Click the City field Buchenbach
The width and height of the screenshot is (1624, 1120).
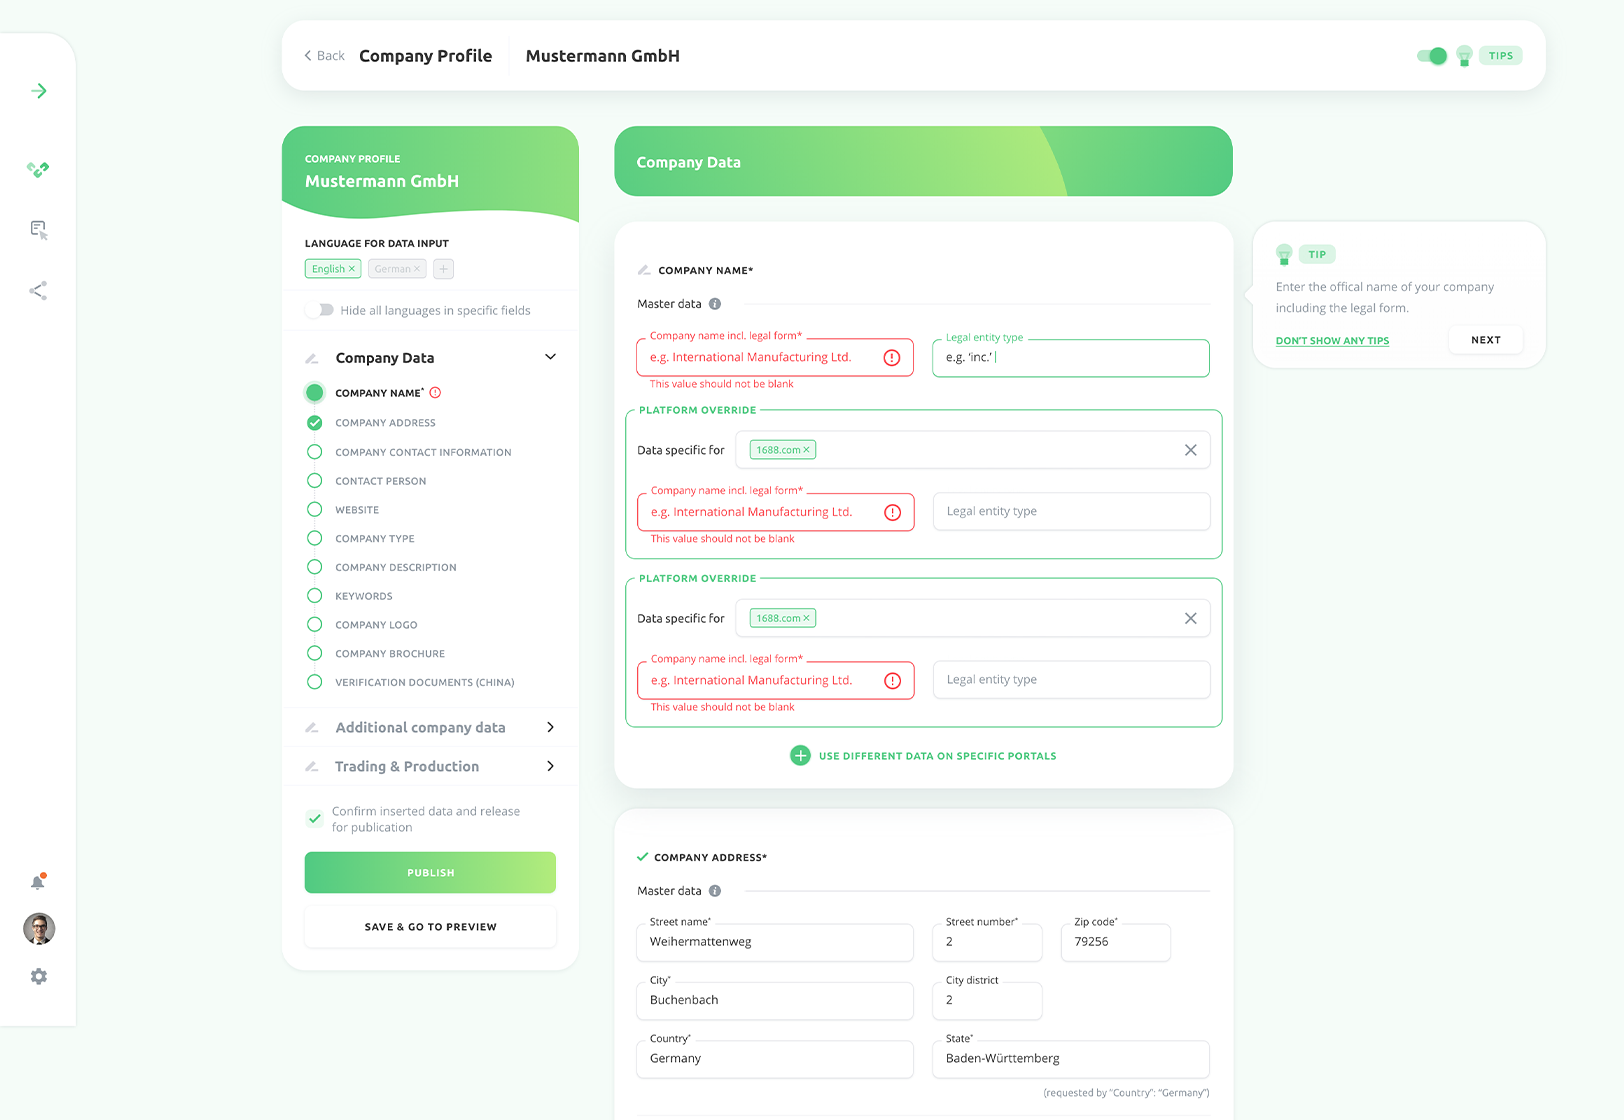(x=775, y=1001)
